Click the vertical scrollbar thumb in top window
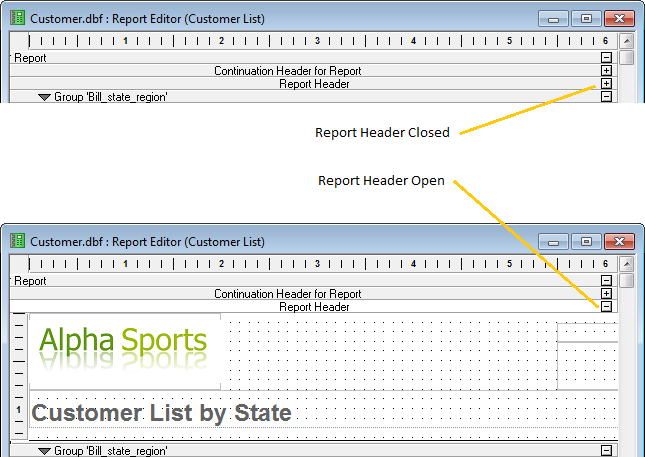The image size is (645, 457). pyautogui.click(x=626, y=58)
